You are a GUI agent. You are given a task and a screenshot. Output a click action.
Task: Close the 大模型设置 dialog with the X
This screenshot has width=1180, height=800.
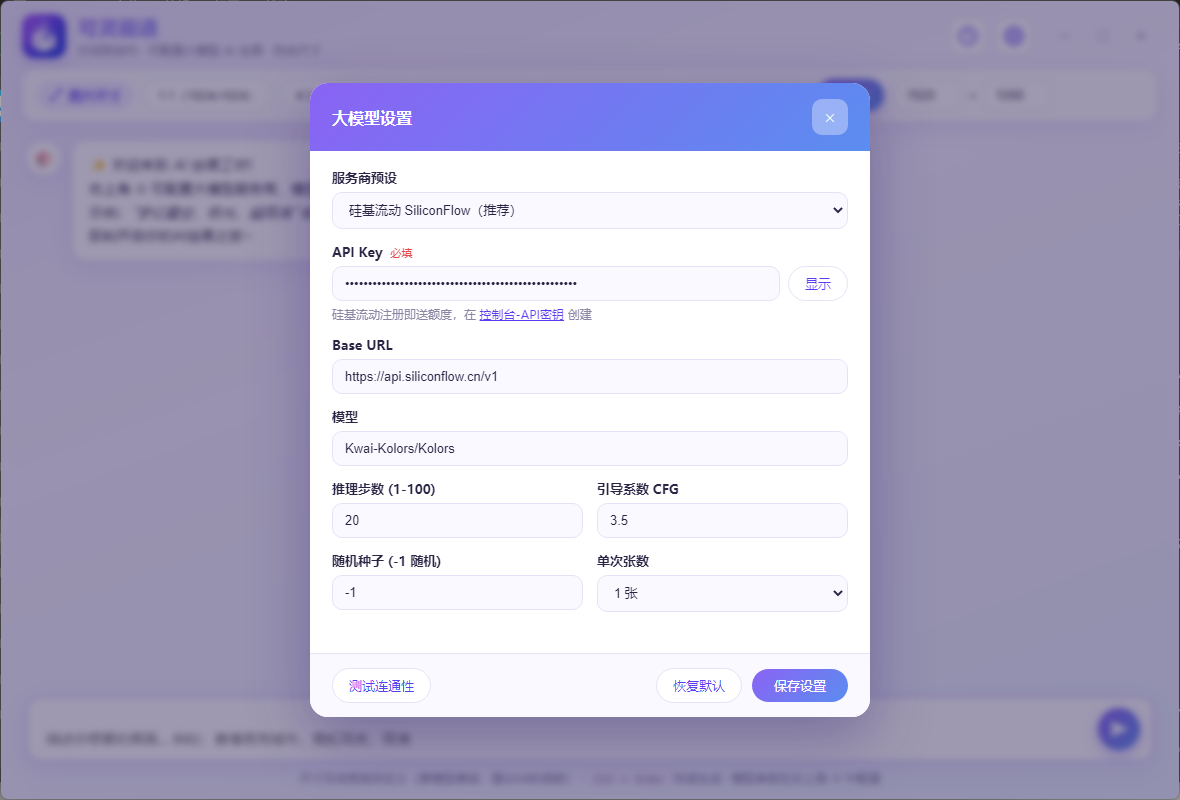(x=829, y=117)
